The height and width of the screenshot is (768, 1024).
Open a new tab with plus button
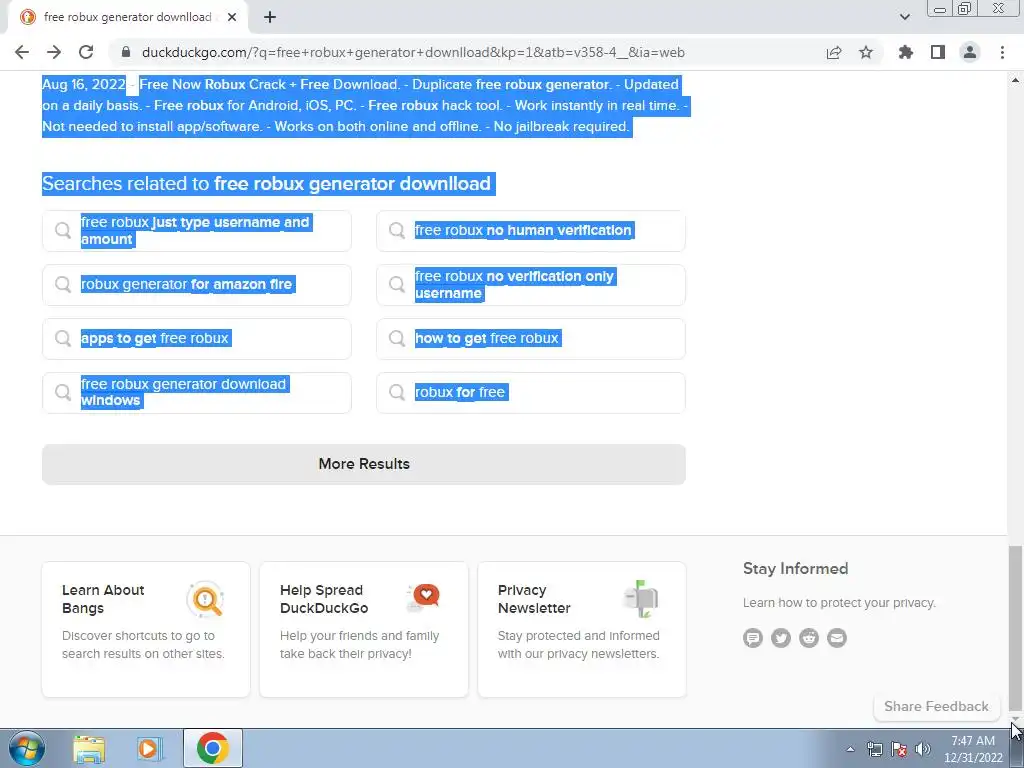coord(270,17)
